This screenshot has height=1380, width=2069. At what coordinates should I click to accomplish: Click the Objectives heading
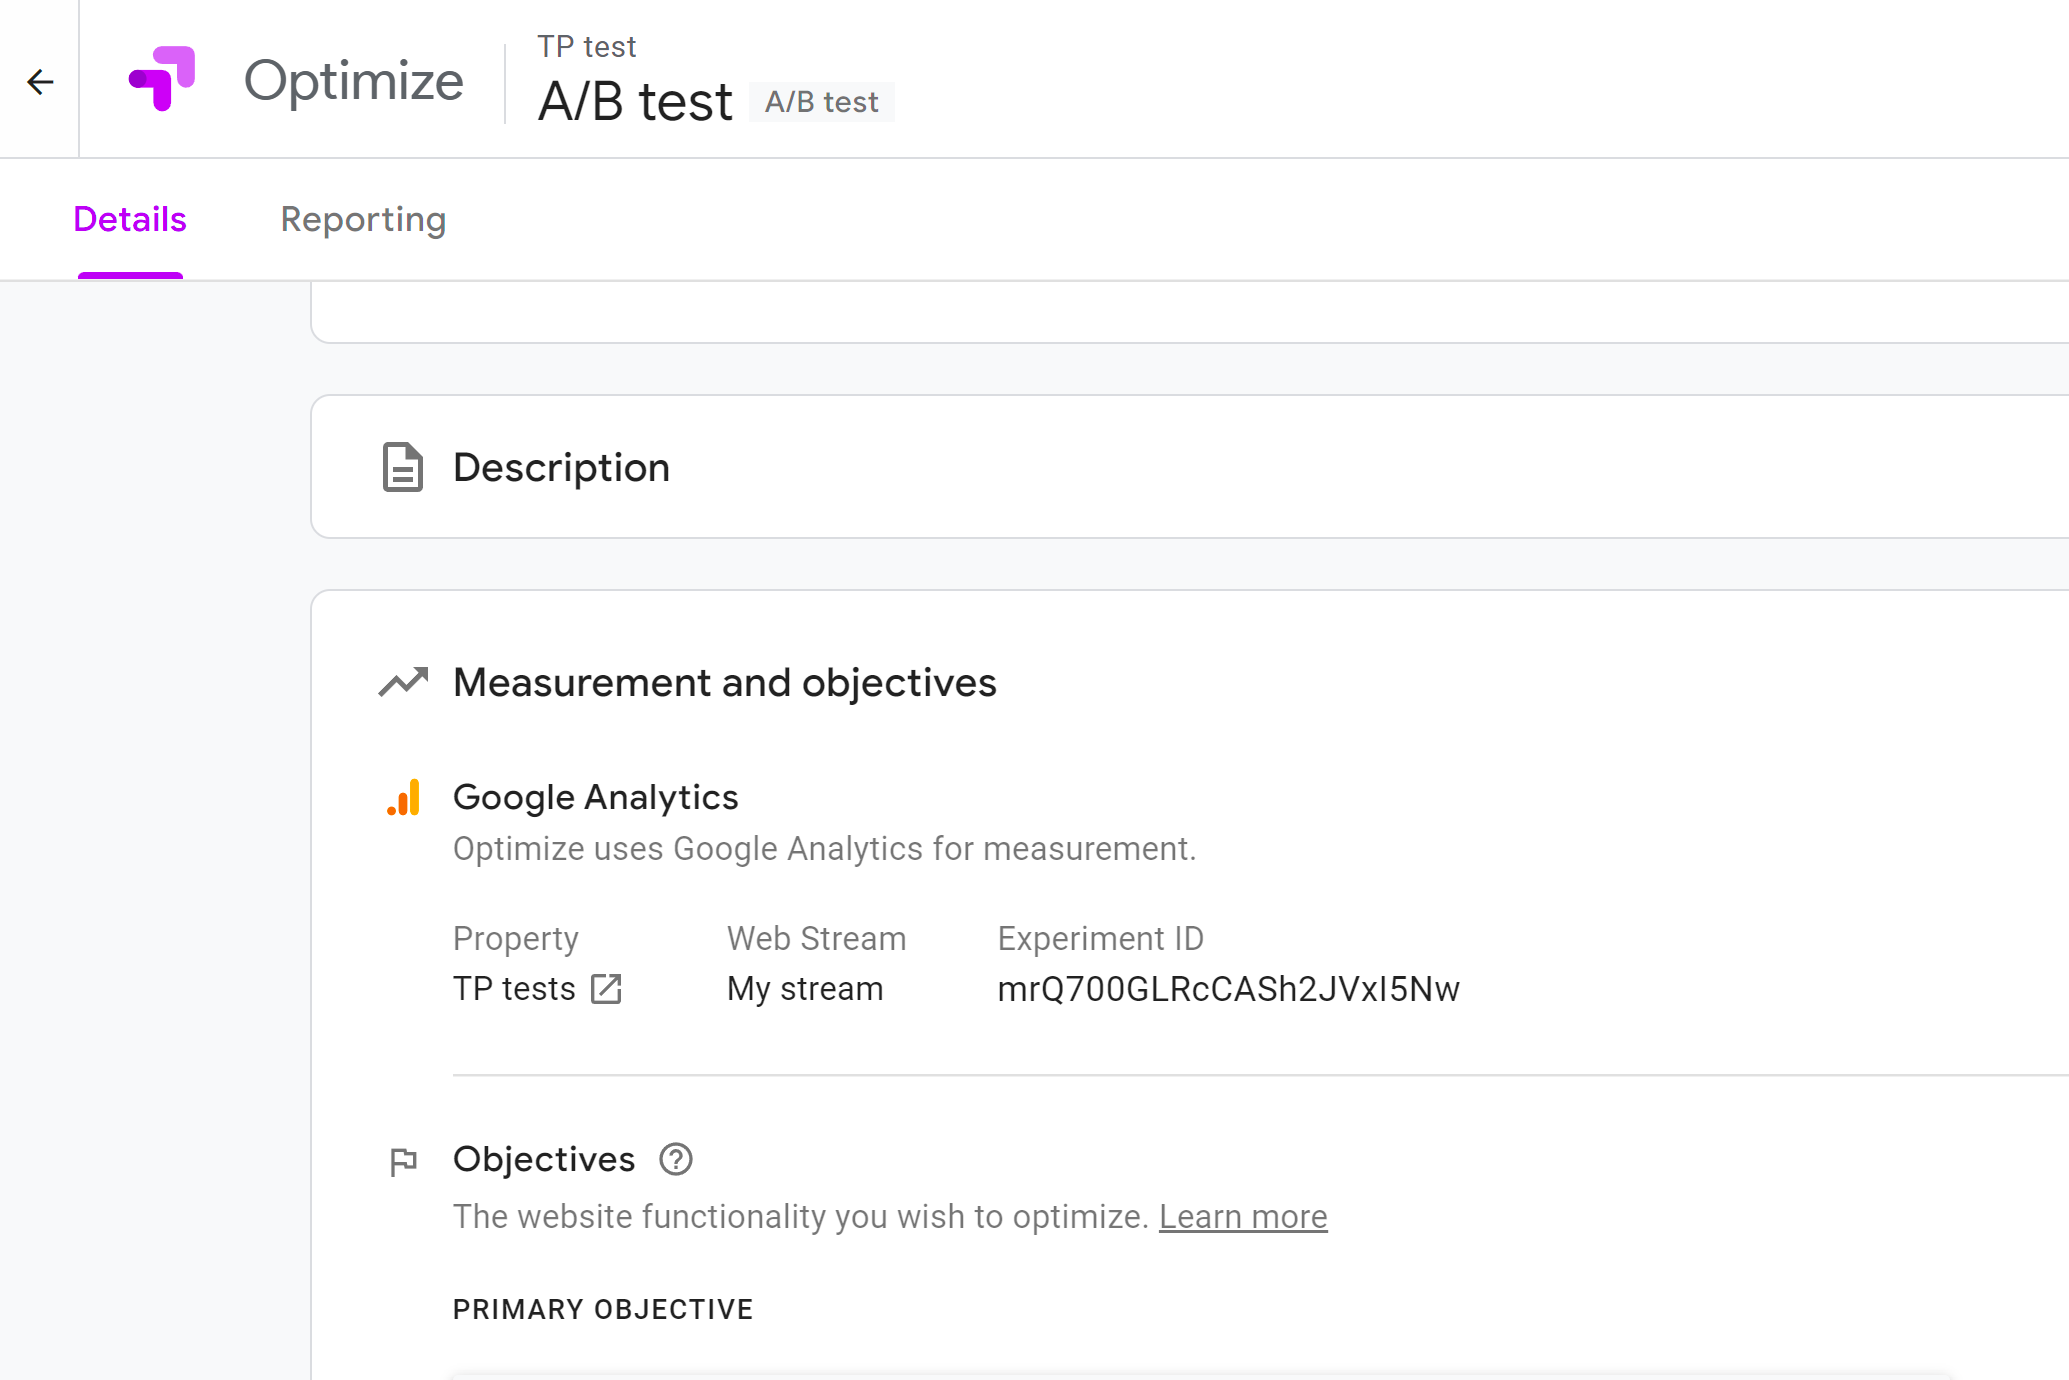[x=544, y=1159]
